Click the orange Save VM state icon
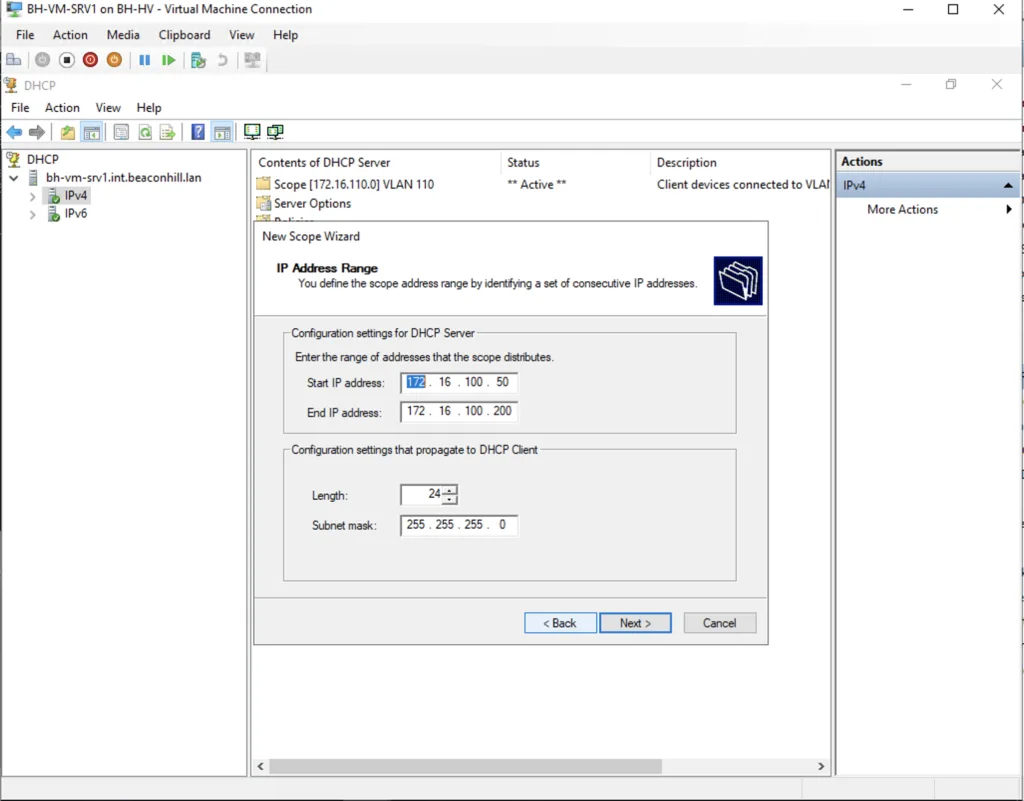 click(x=114, y=60)
